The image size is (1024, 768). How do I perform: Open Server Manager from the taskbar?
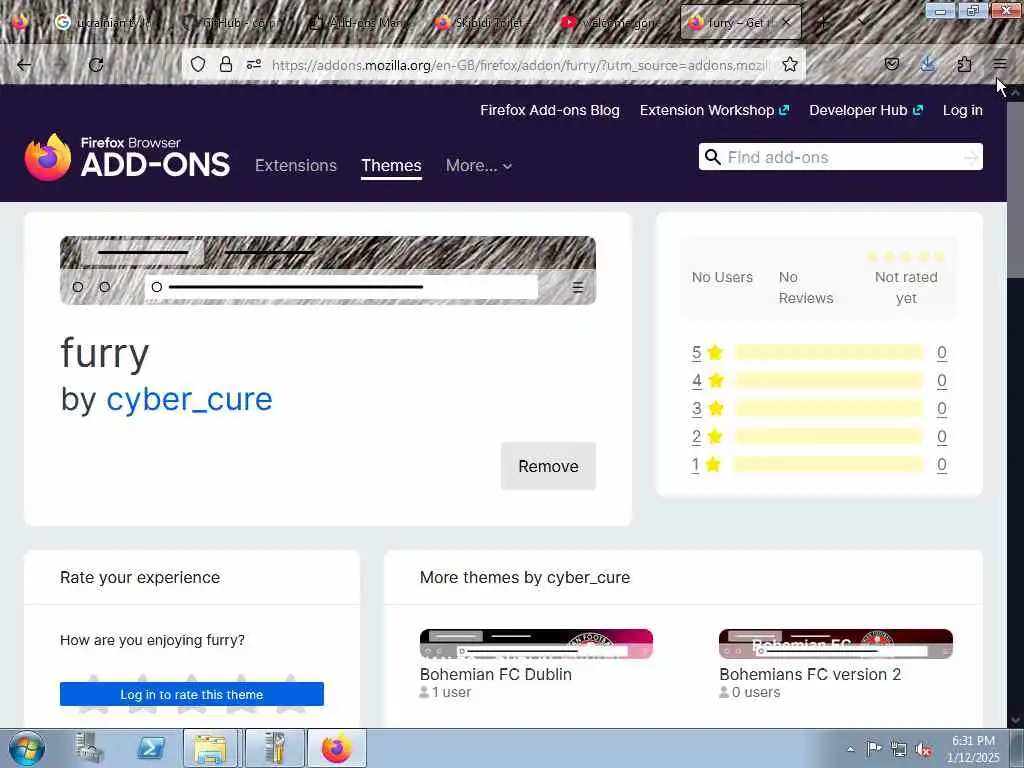(89, 748)
